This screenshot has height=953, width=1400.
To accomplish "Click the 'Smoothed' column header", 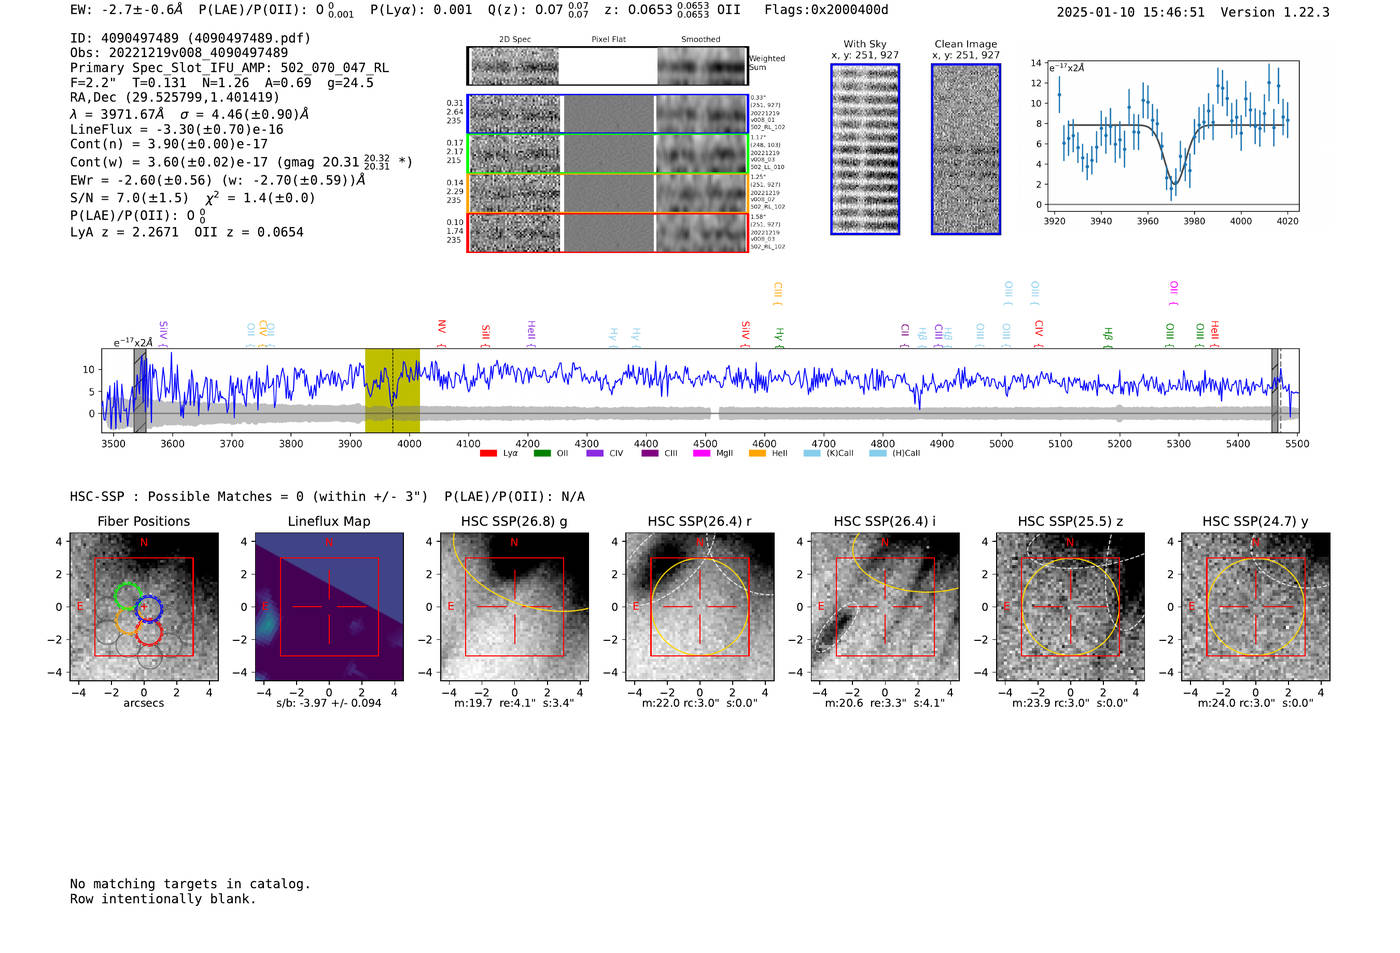I will pyautogui.click(x=700, y=40).
